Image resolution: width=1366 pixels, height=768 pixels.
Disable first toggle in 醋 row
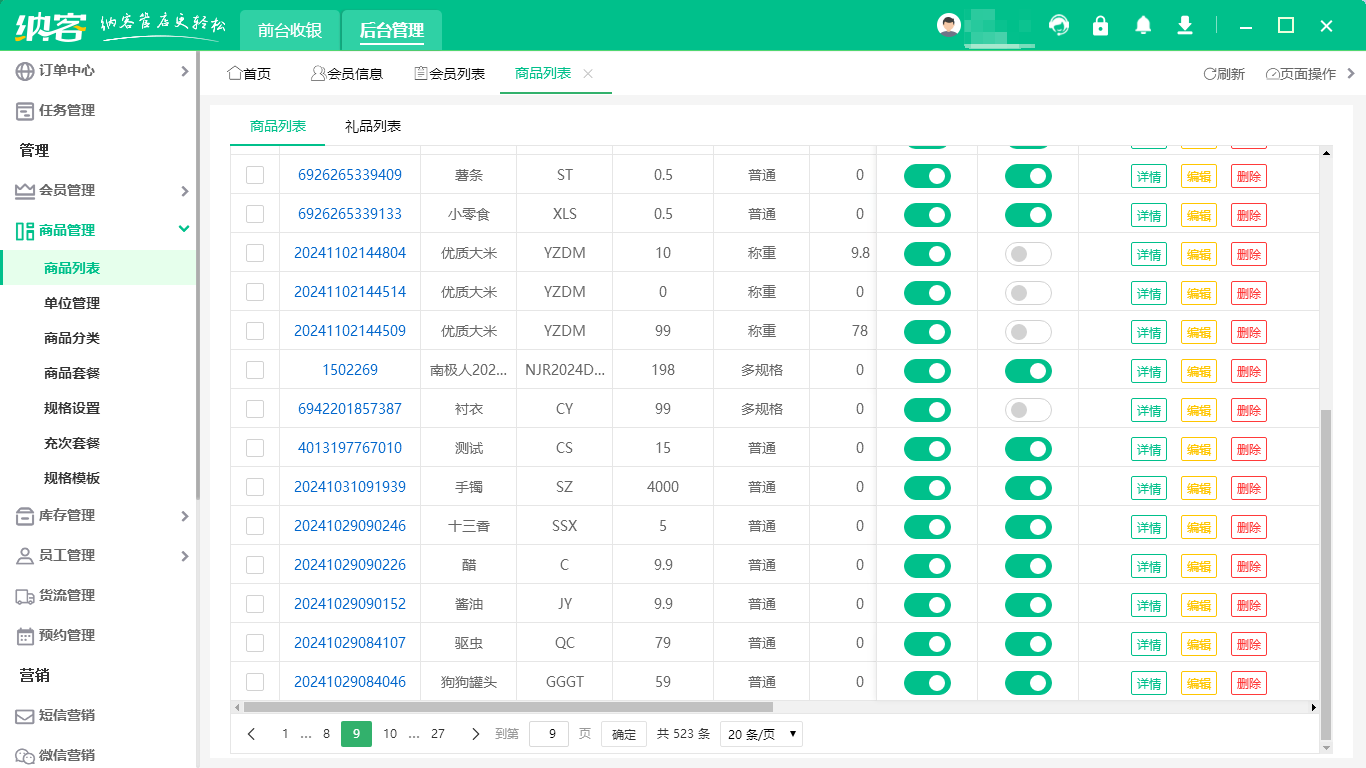coord(927,566)
